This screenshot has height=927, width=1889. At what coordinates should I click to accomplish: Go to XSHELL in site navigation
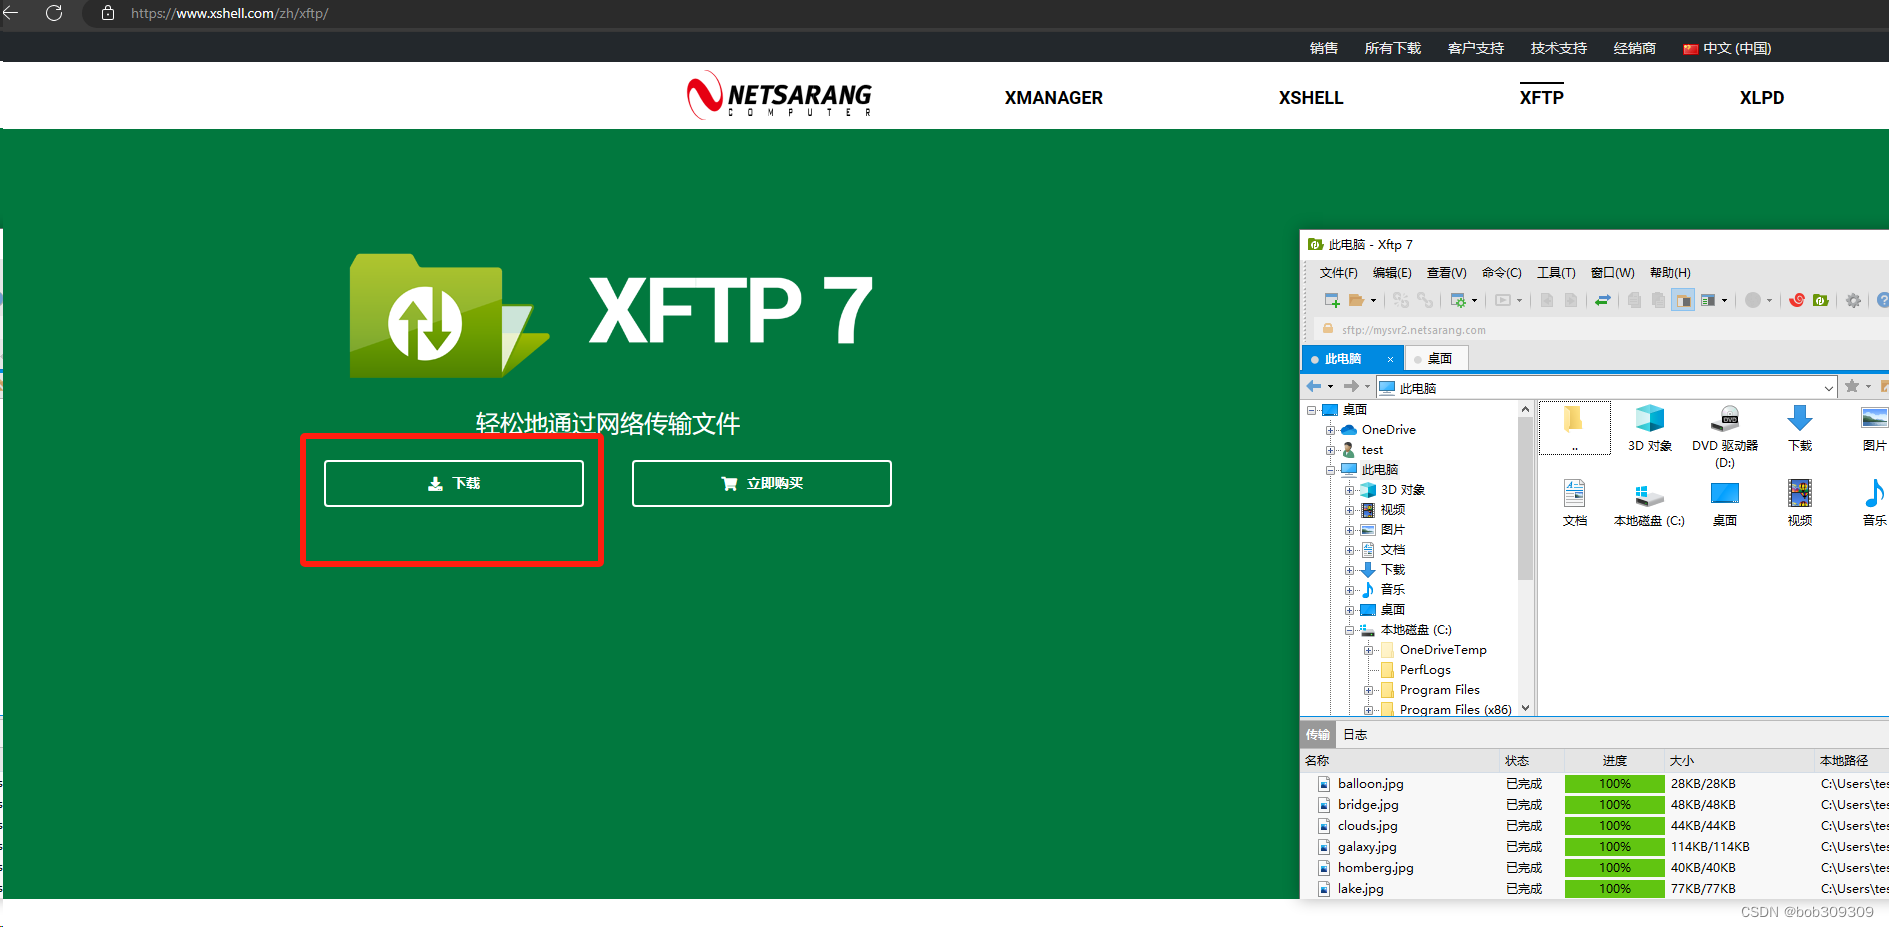[x=1311, y=98]
